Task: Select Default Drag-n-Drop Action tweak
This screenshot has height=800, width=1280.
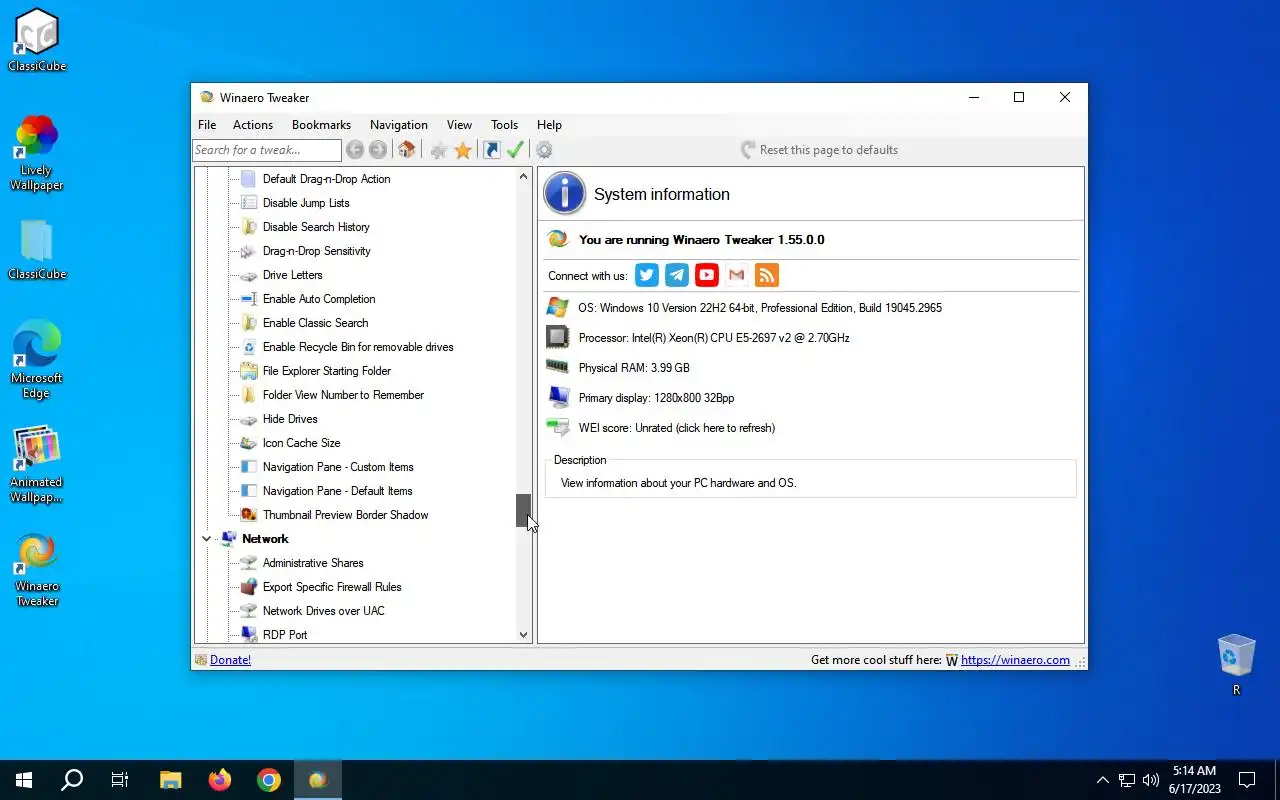Action: click(x=326, y=179)
